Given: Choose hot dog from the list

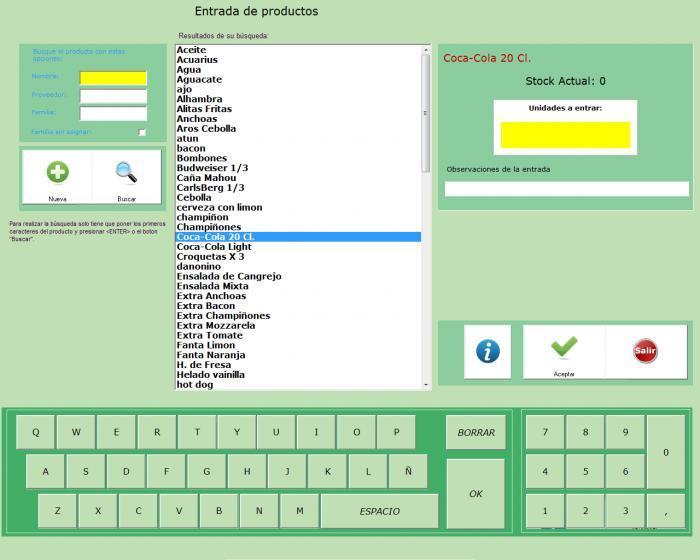Looking at the screenshot, I should coord(298,384).
